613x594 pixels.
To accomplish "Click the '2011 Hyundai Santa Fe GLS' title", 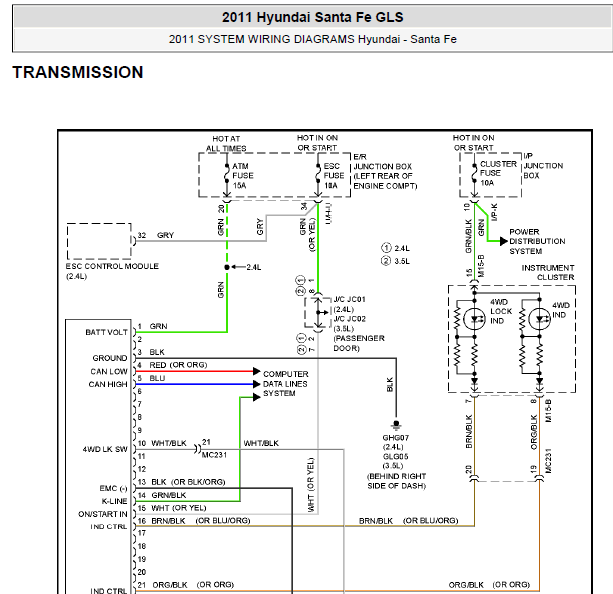I will (312, 17).
